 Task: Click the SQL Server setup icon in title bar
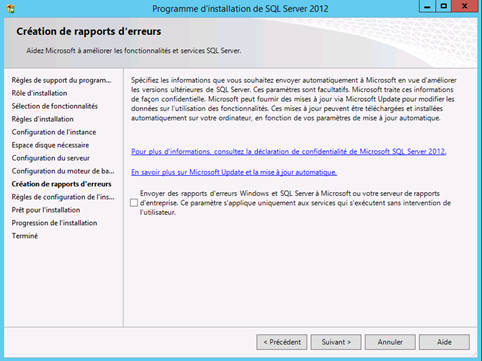tap(10, 8)
